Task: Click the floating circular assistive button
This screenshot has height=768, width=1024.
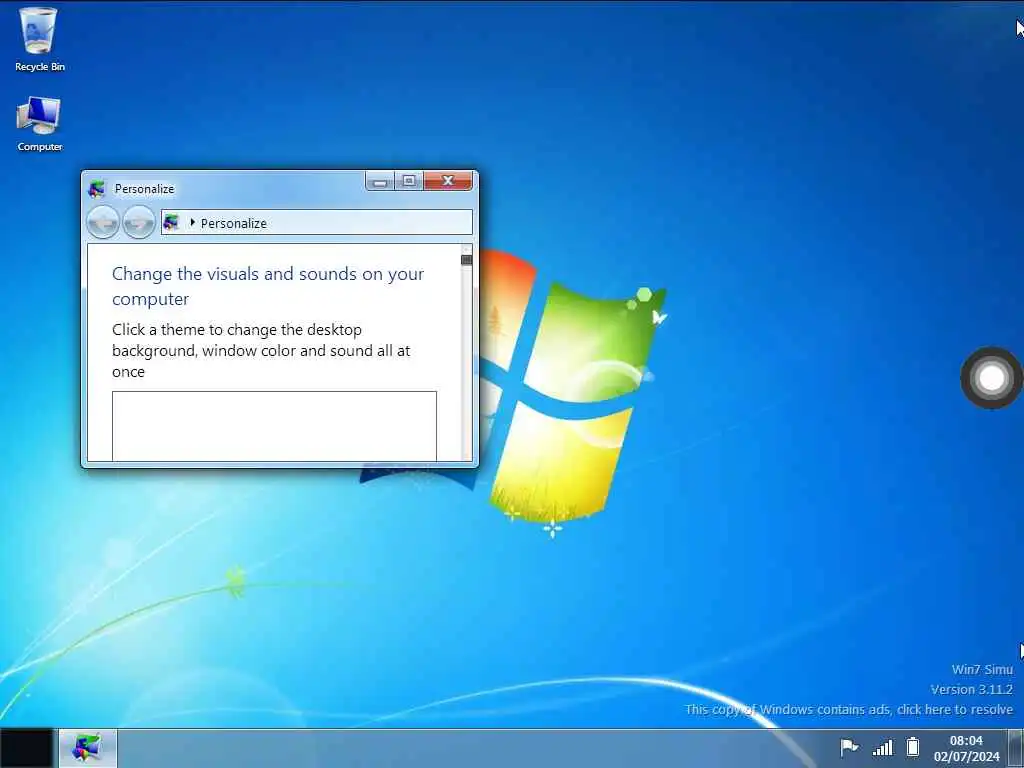Action: (x=991, y=378)
